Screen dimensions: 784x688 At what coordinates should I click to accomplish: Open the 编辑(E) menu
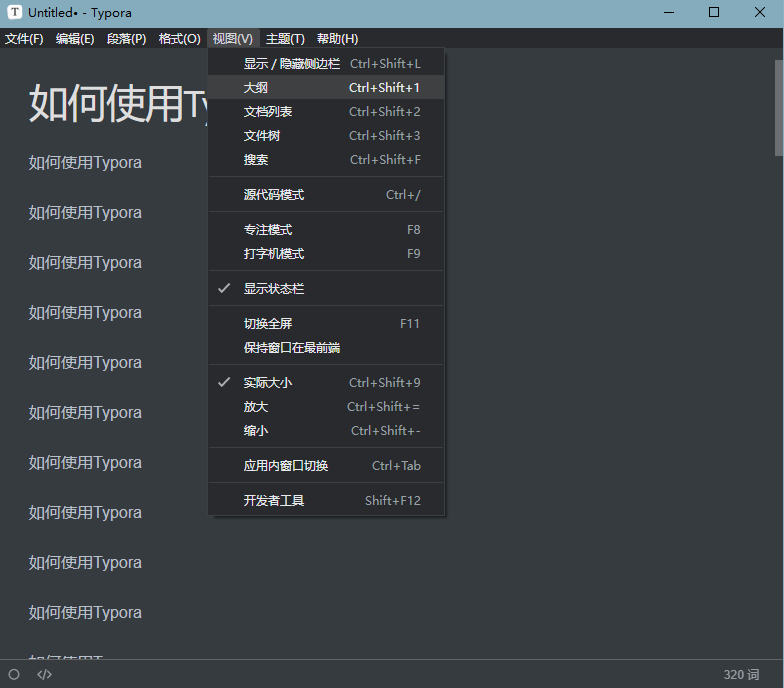tap(75, 38)
